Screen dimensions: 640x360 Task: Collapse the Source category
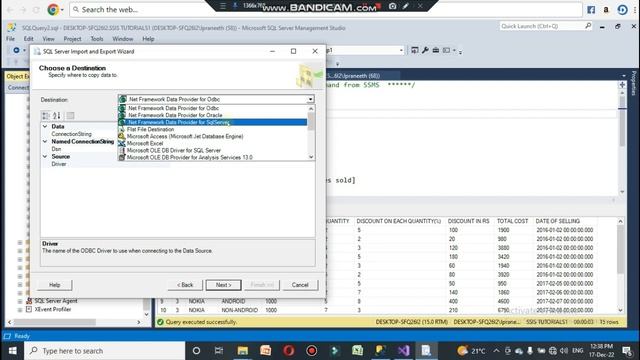point(45,157)
